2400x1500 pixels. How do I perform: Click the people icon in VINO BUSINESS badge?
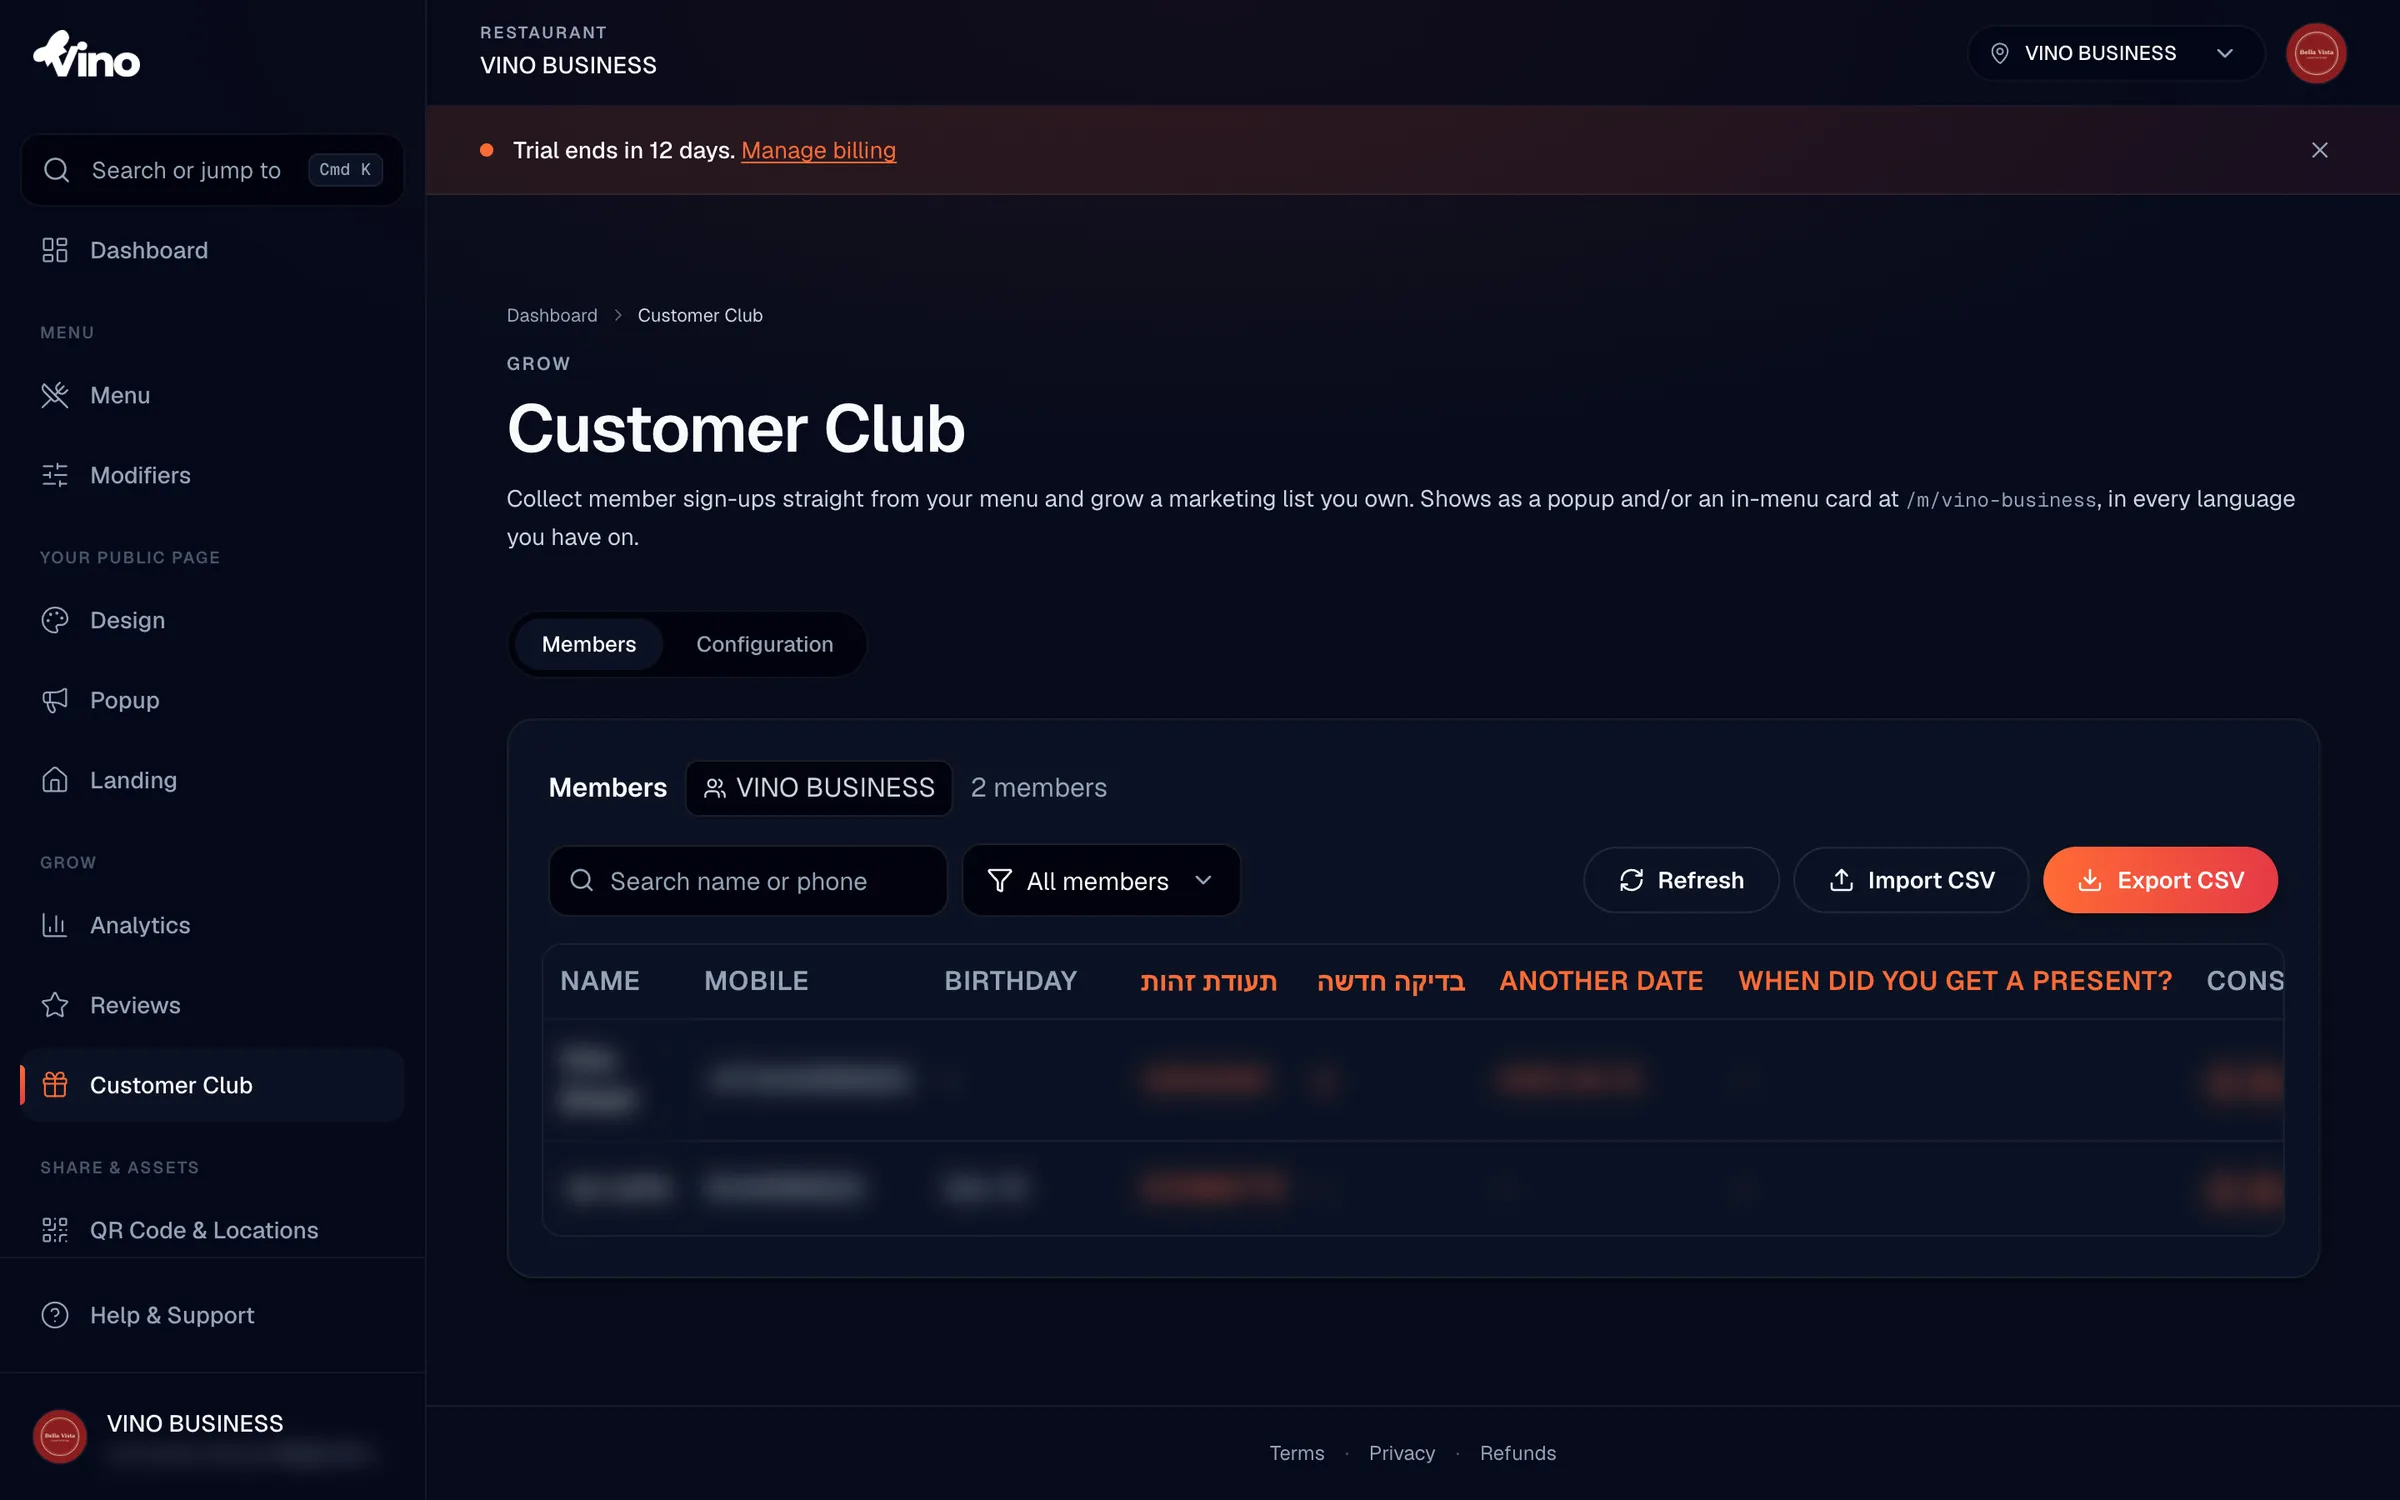(714, 788)
